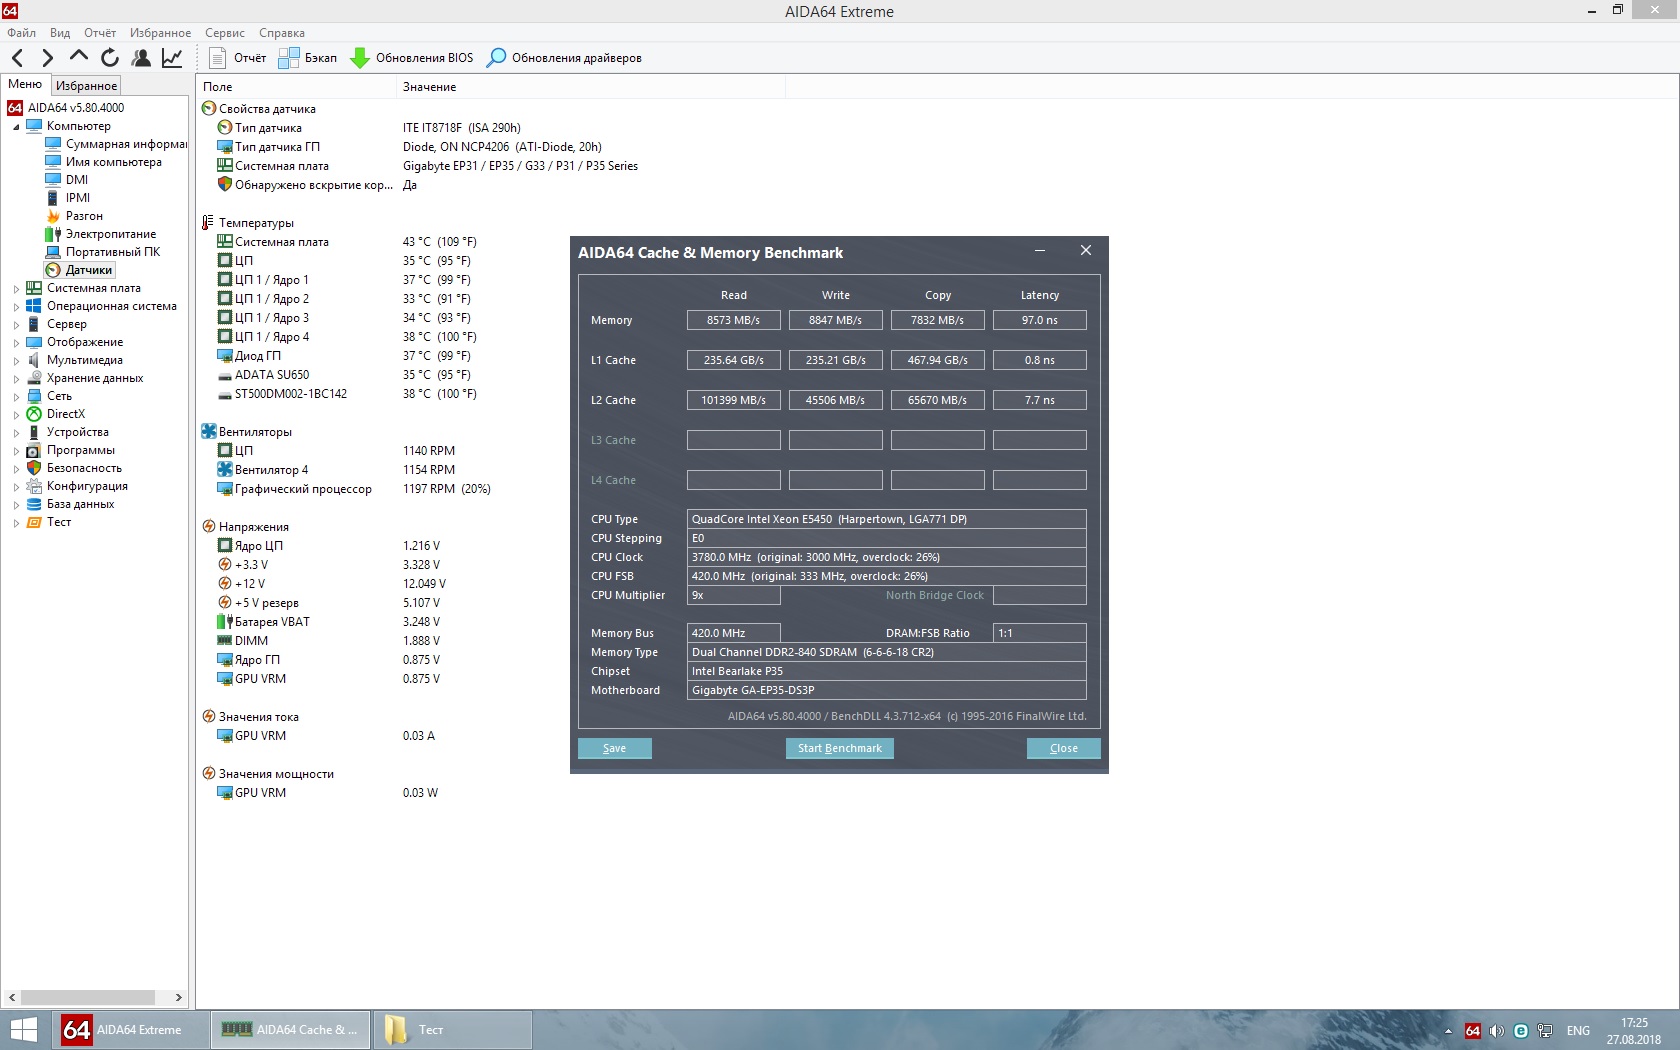This screenshot has width=1680, height=1050.
Task: Click the Memory Read 8573 MB/s field
Action: [x=734, y=320]
